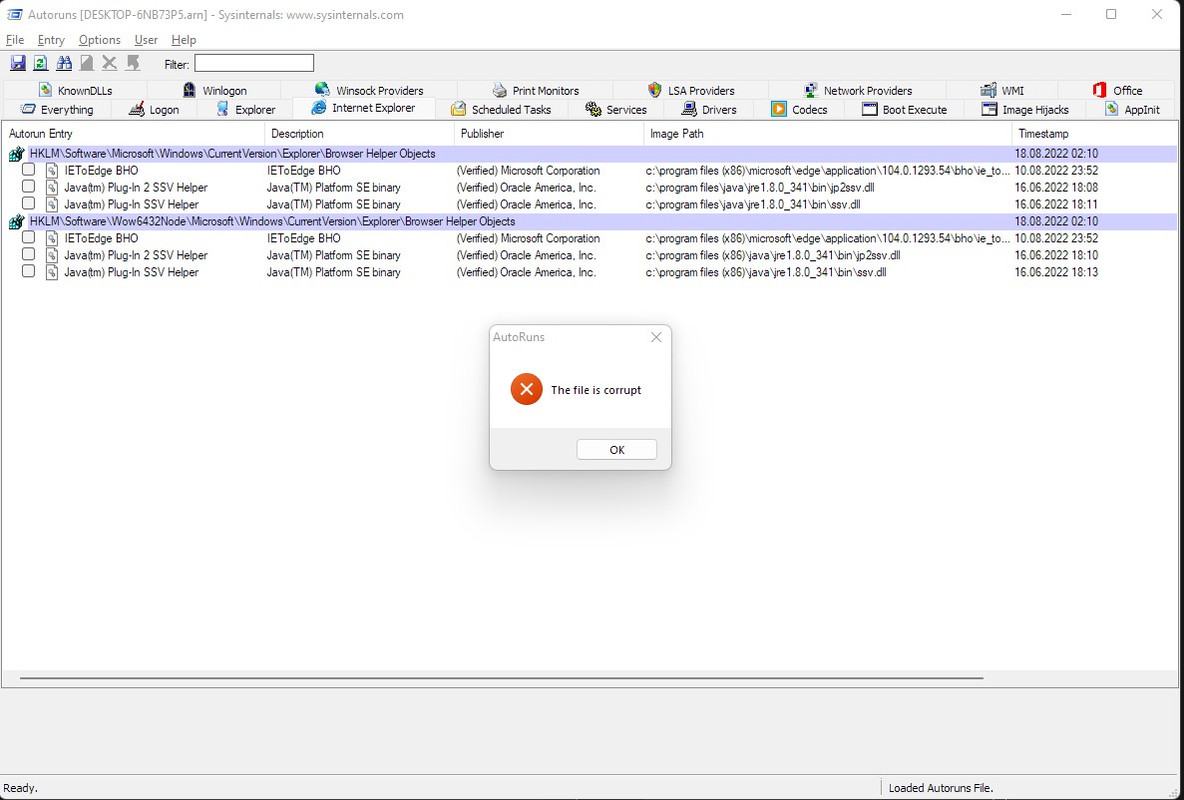Viewport: 1184px width, 800px height.
Task: Select the HKLM\Software\Wow6432Node Browser Helper Objects row
Action: [x=602, y=222]
